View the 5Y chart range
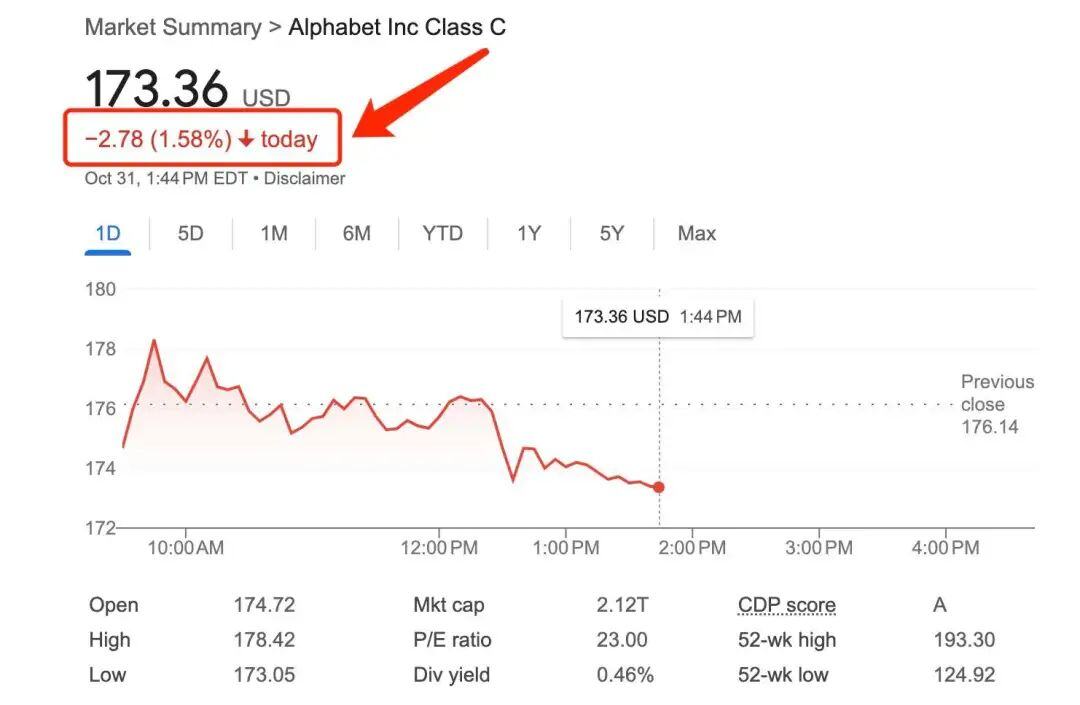The width and height of the screenshot is (1080, 705). point(612,234)
